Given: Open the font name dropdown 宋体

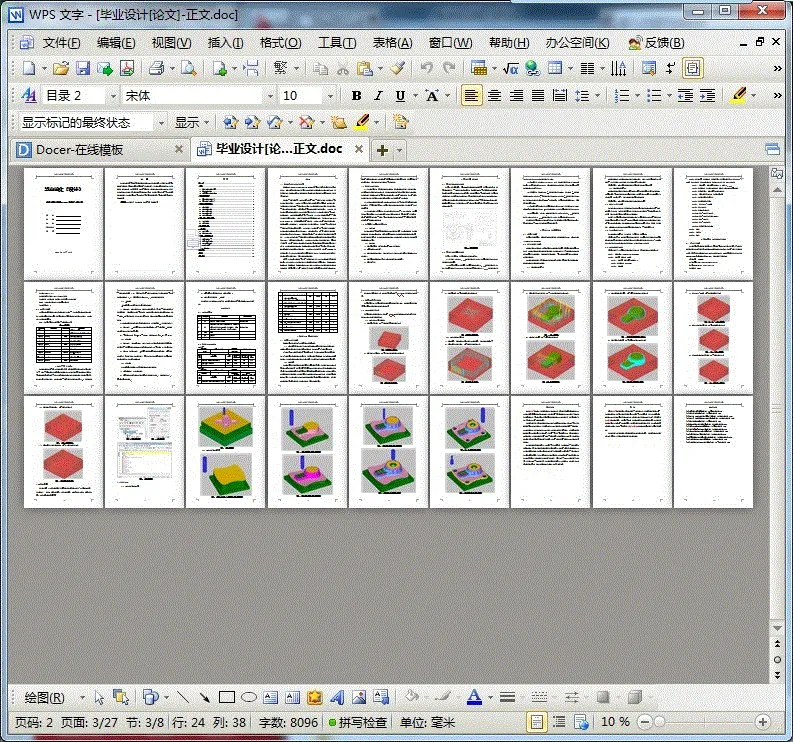Looking at the screenshot, I should (271, 96).
